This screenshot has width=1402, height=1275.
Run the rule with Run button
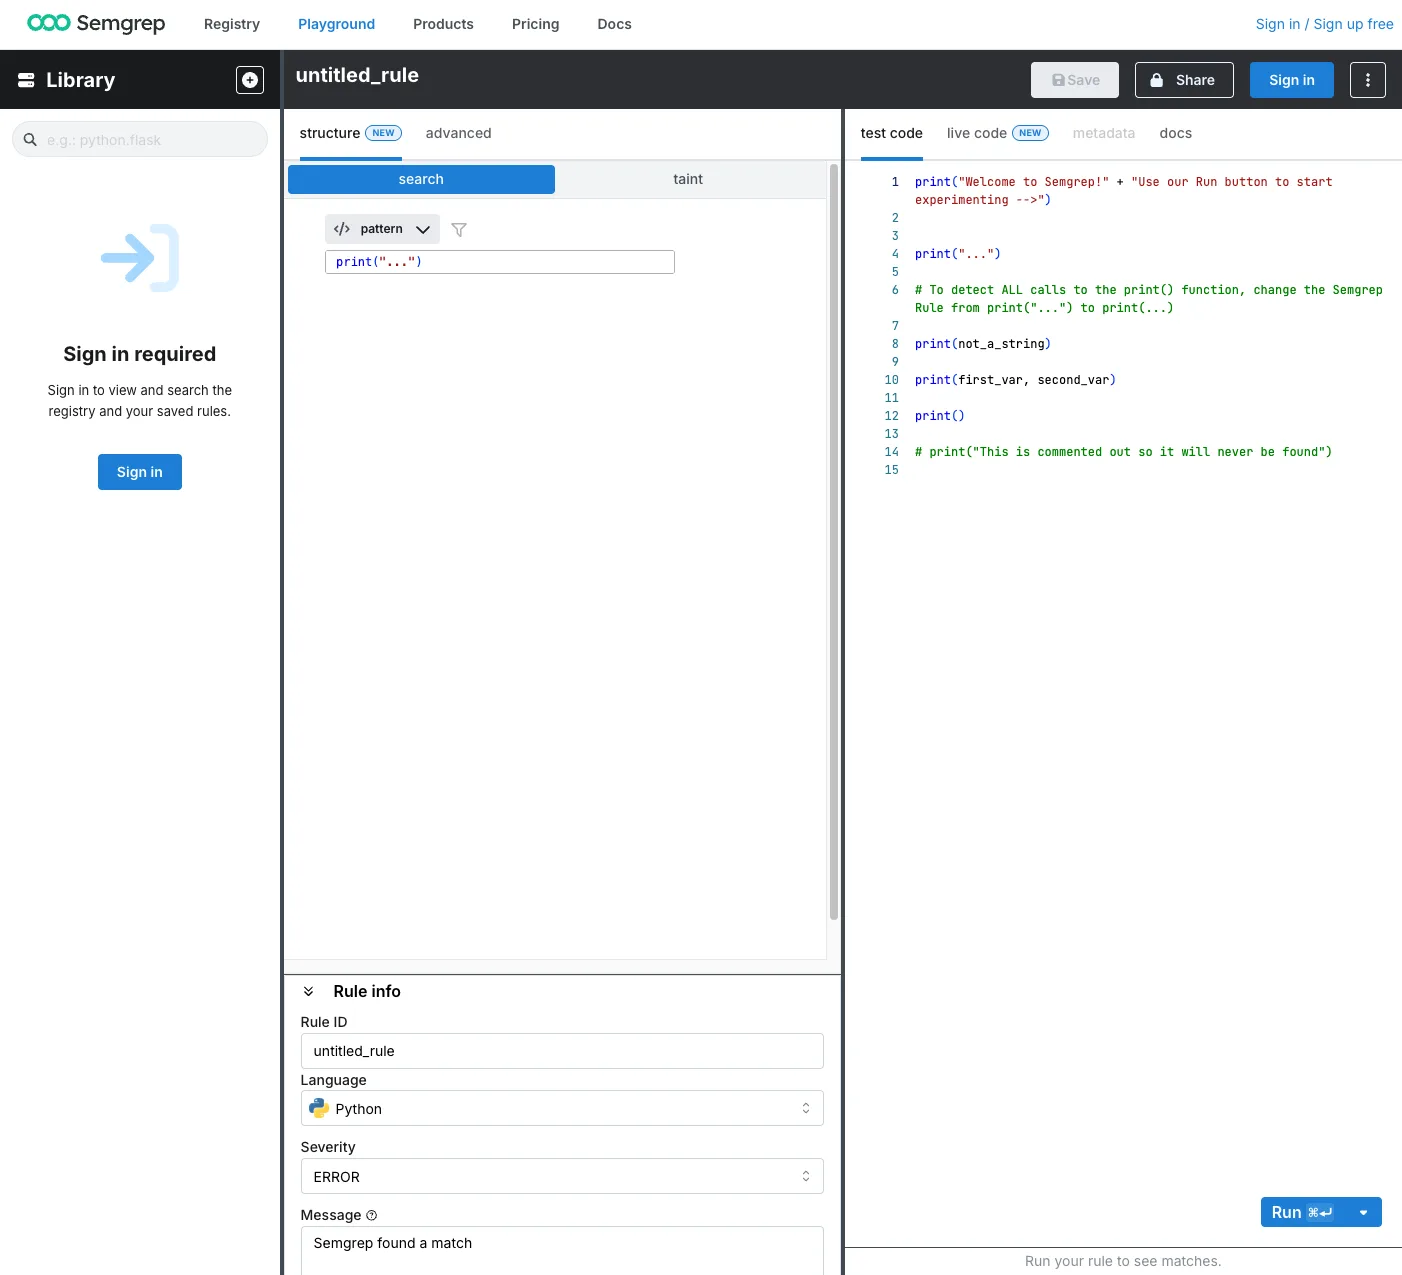[x=1303, y=1212]
